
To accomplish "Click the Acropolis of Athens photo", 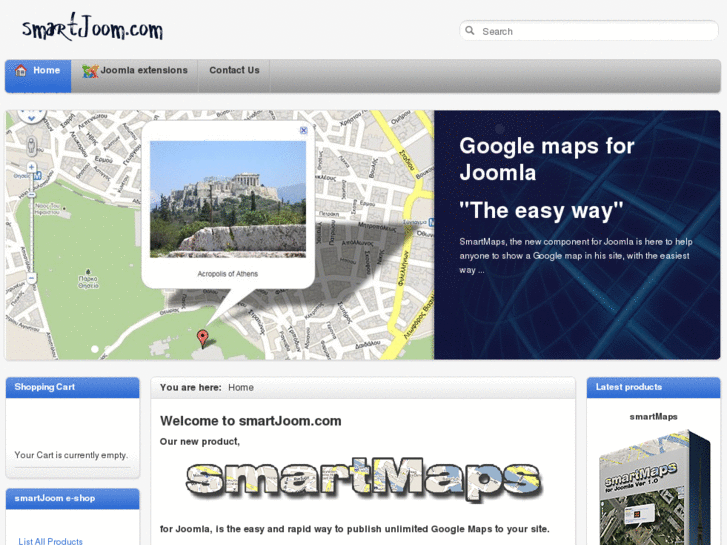I will pyautogui.click(x=228, y=199).
